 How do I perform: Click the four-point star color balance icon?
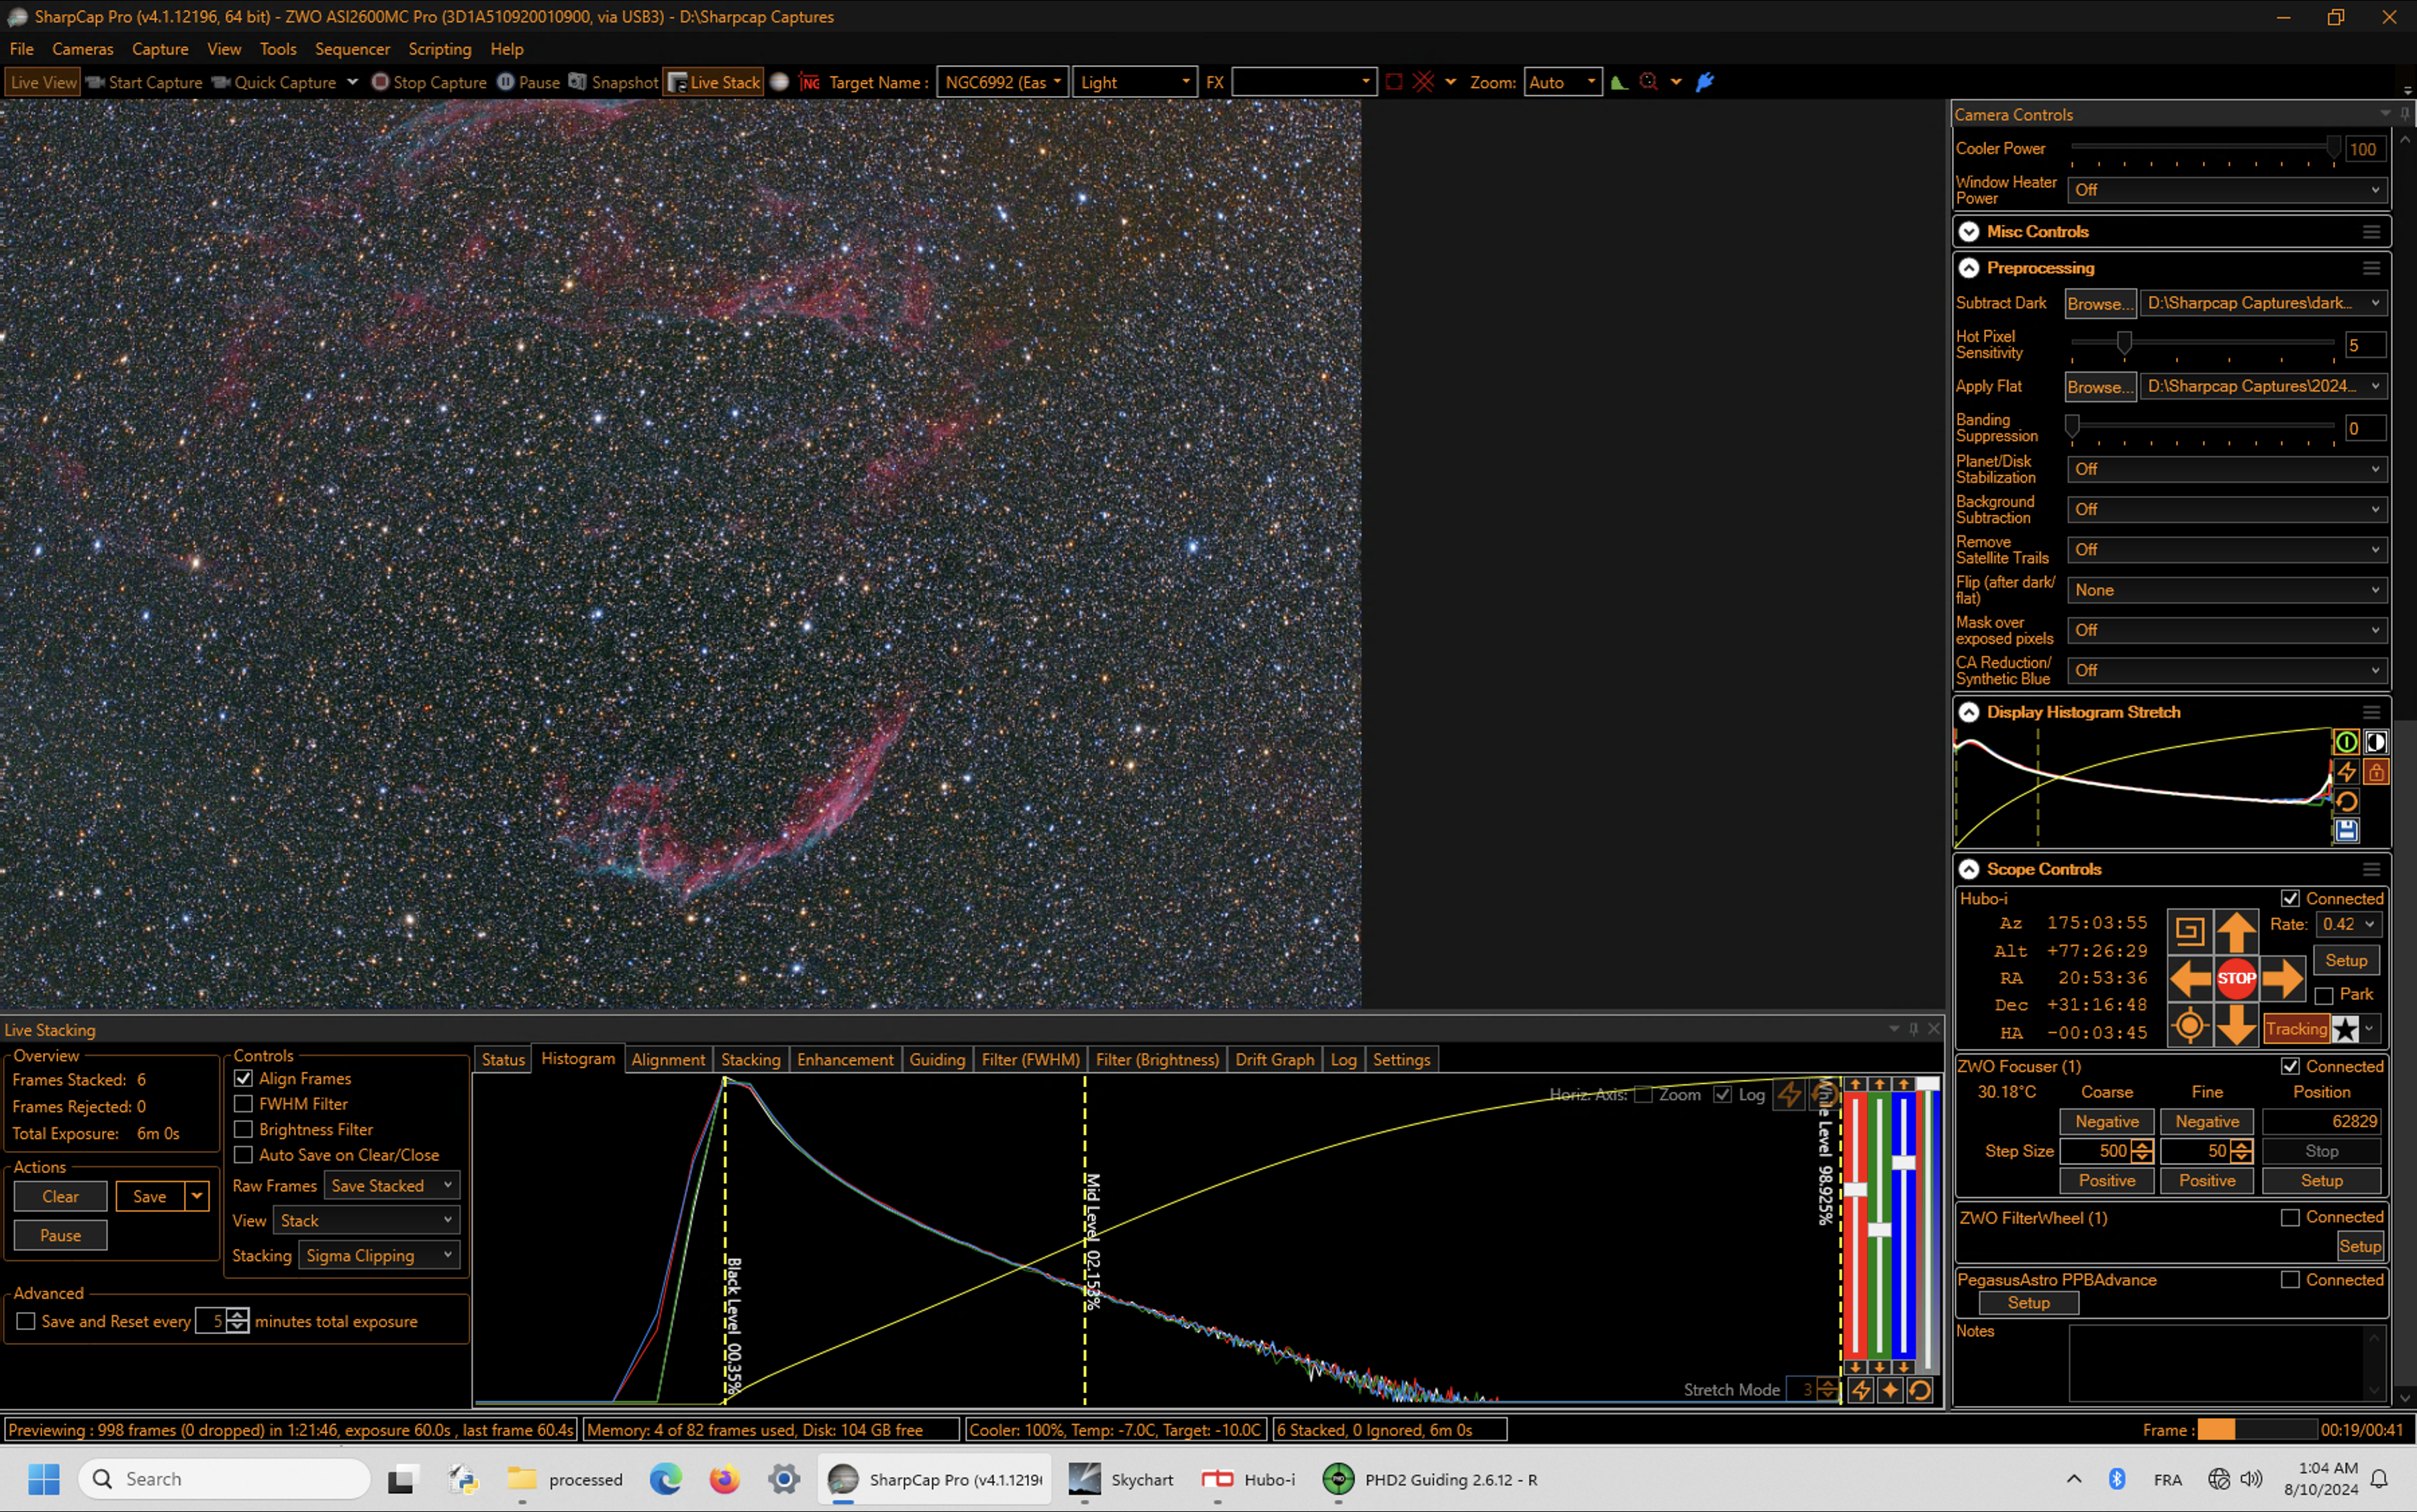click(x=1890, y=1390)
